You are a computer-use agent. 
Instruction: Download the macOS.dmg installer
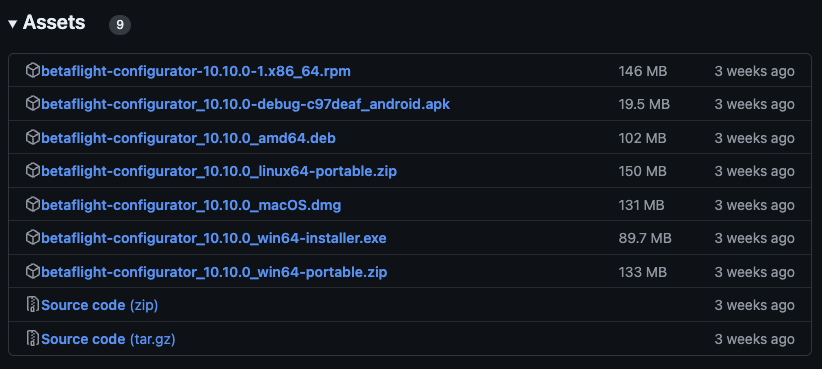coord(191,205)
